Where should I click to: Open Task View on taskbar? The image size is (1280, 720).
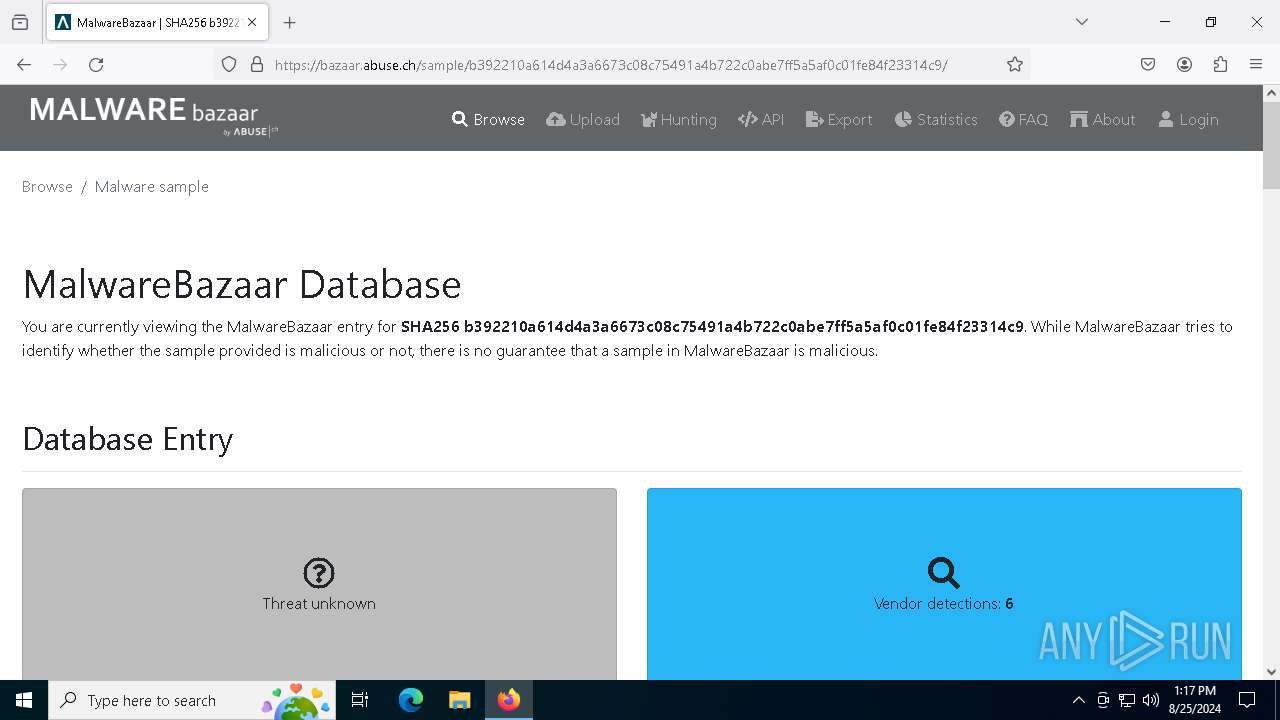[x=360, y=700]
